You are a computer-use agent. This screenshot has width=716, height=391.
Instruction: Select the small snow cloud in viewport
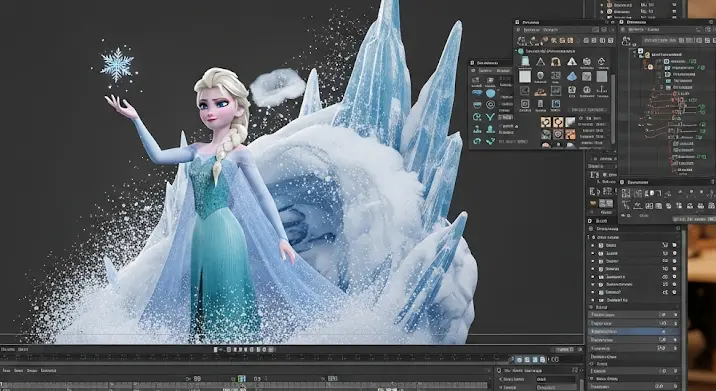pyautogui.click(x=277, y=87)
